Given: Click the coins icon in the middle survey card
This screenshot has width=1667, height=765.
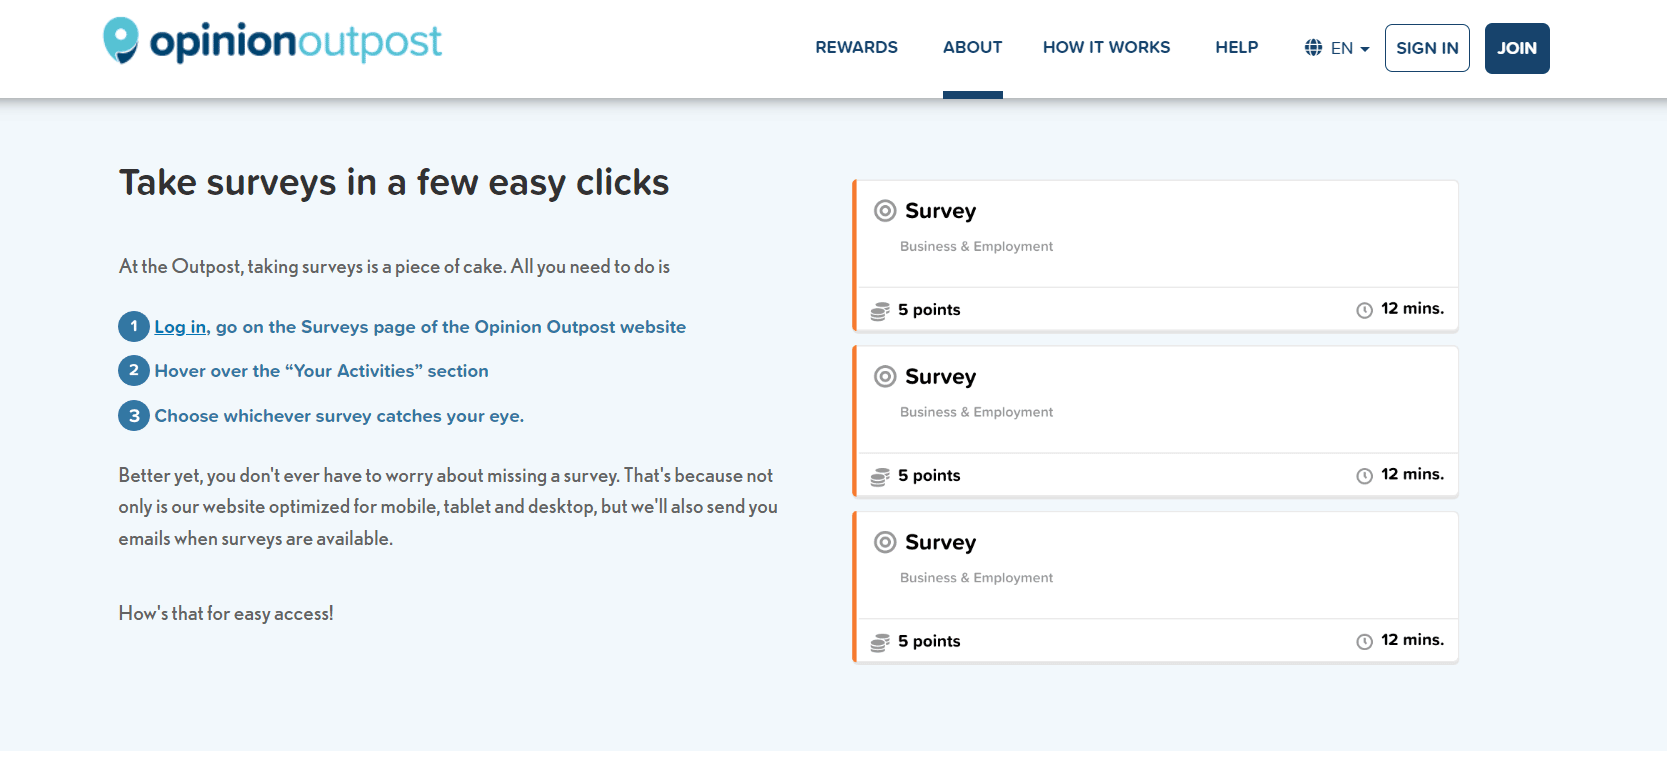Looking at the screenshot, I should [880, 477].
